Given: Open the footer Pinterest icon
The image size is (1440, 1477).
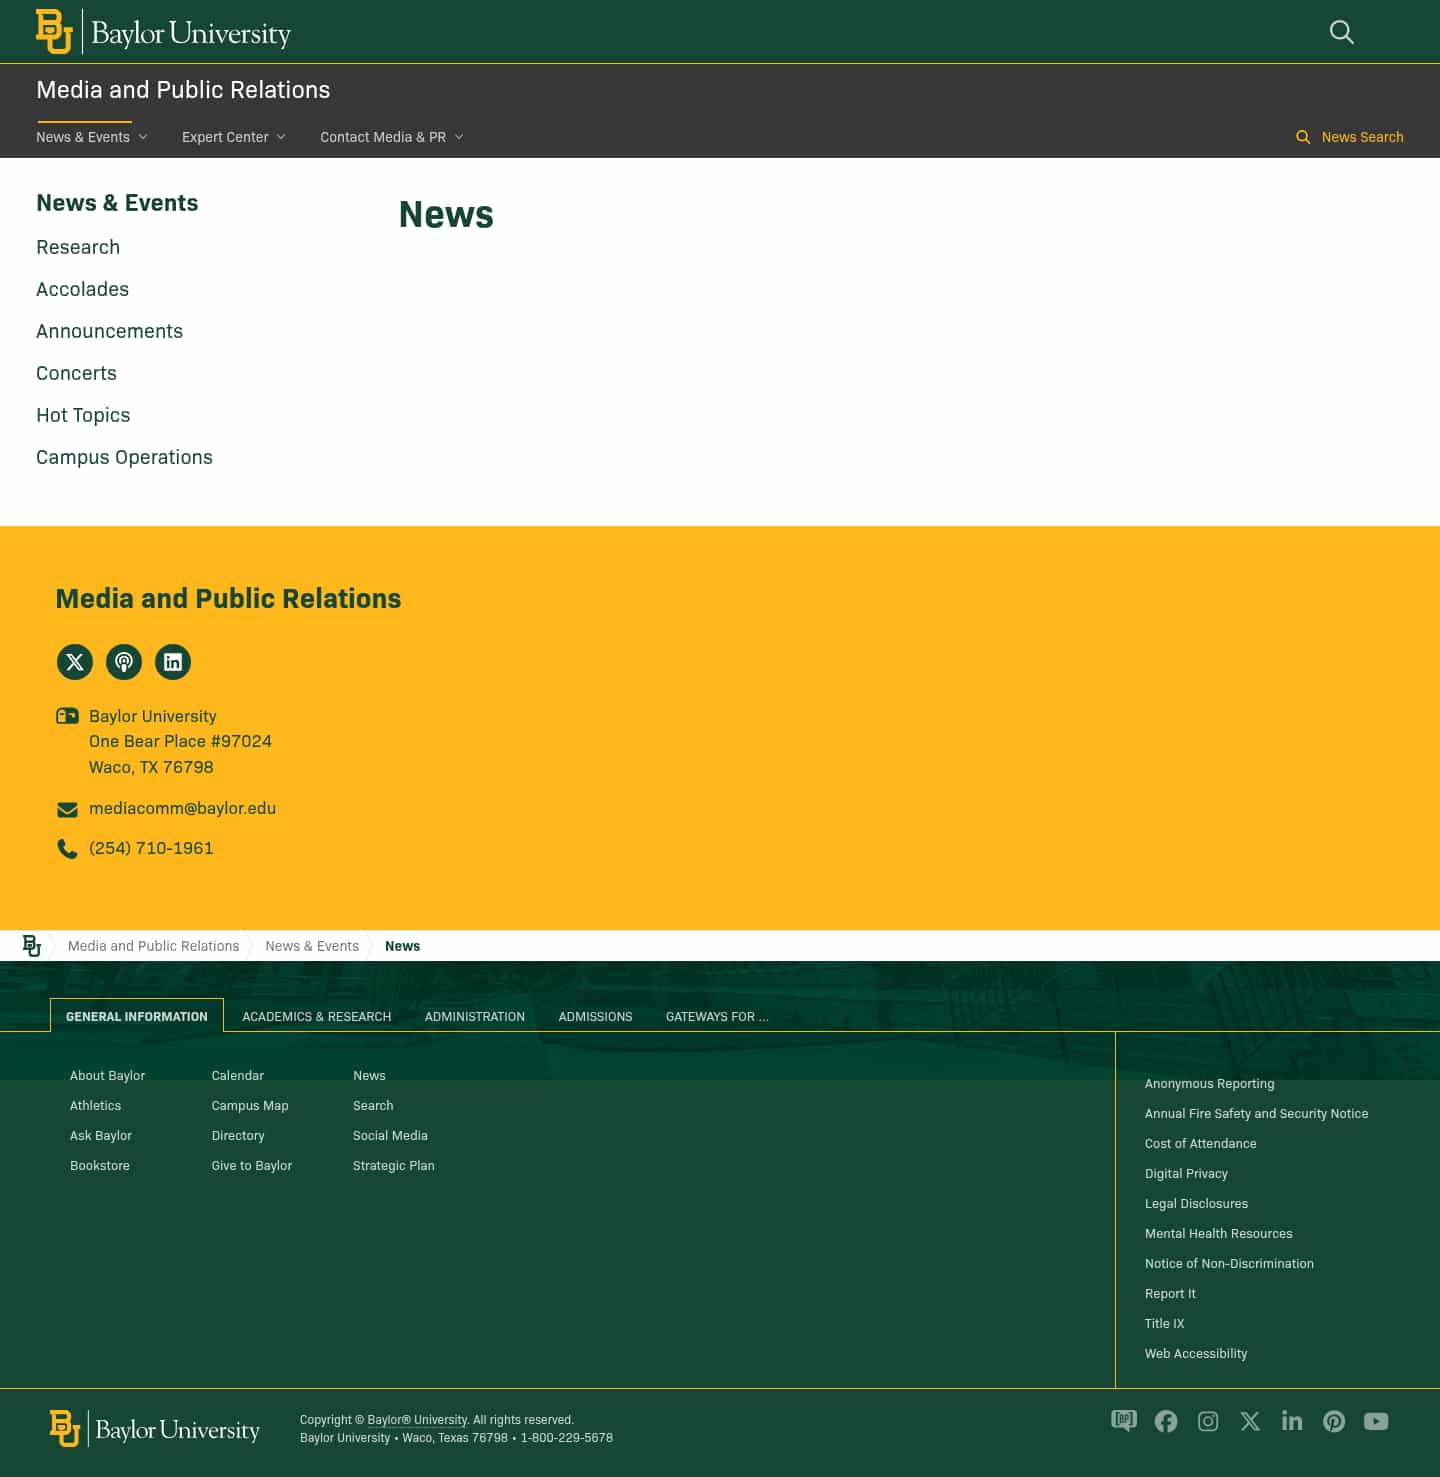Looking at the screenshot, I should coord(1334,1421).
